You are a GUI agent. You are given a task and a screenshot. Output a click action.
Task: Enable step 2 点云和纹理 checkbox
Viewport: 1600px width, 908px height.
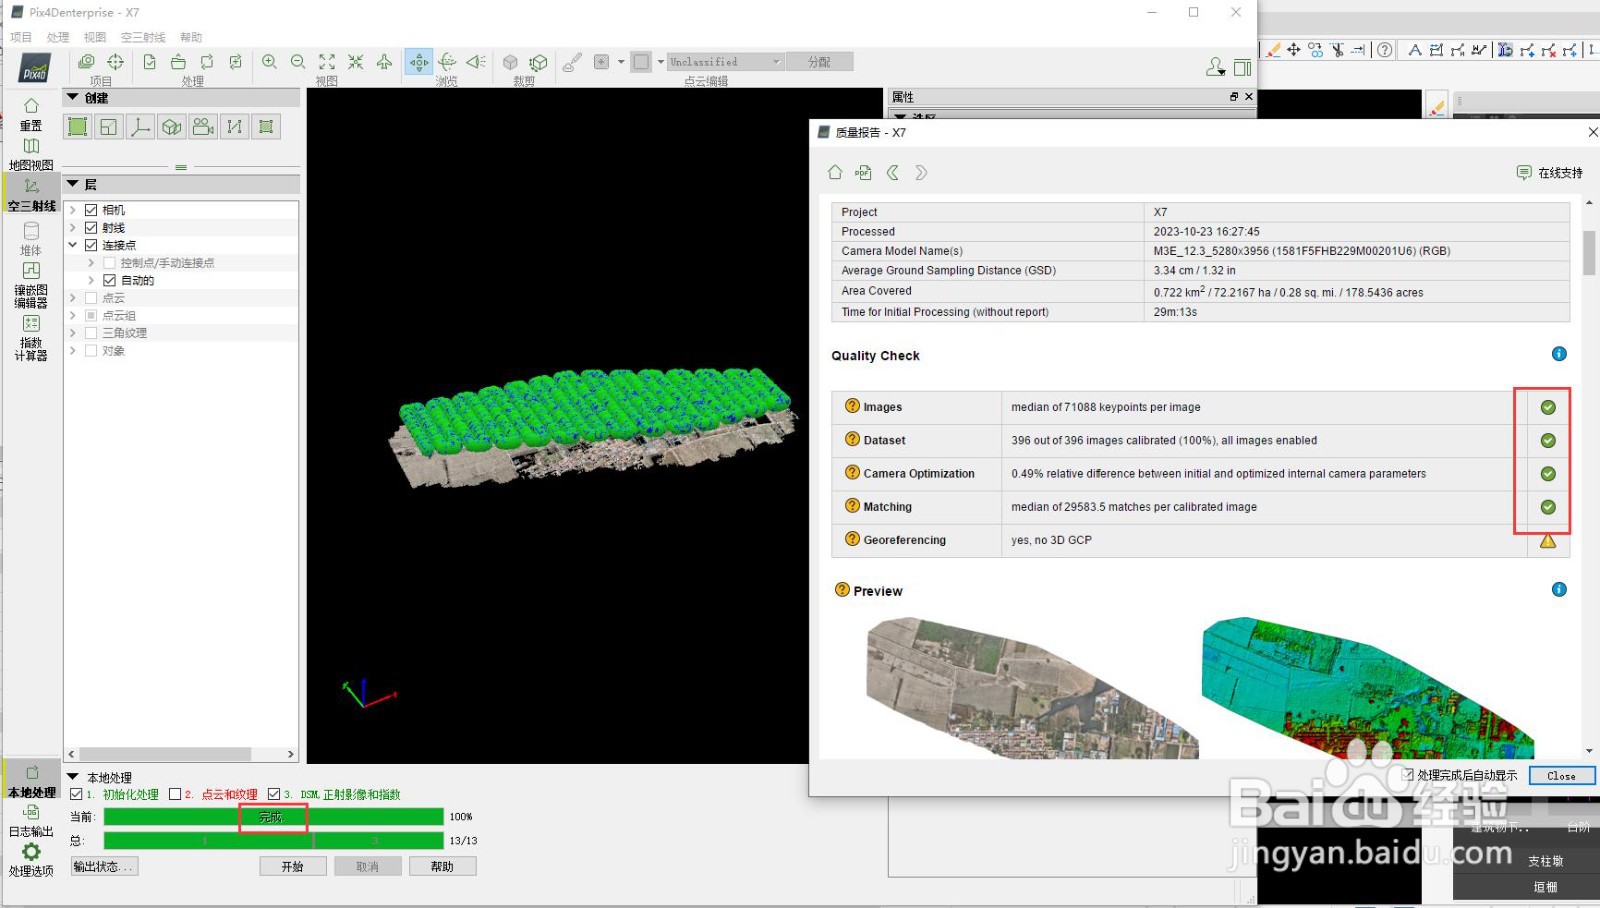coord(175,794)
